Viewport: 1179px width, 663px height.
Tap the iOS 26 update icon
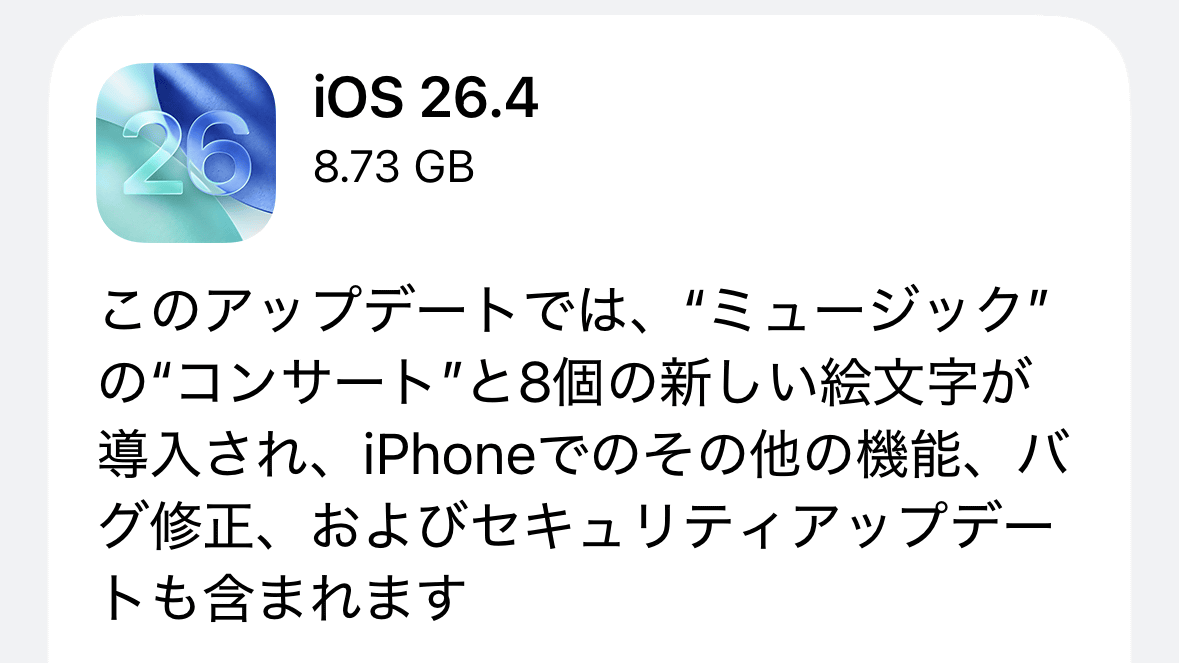tap(186, 153)
